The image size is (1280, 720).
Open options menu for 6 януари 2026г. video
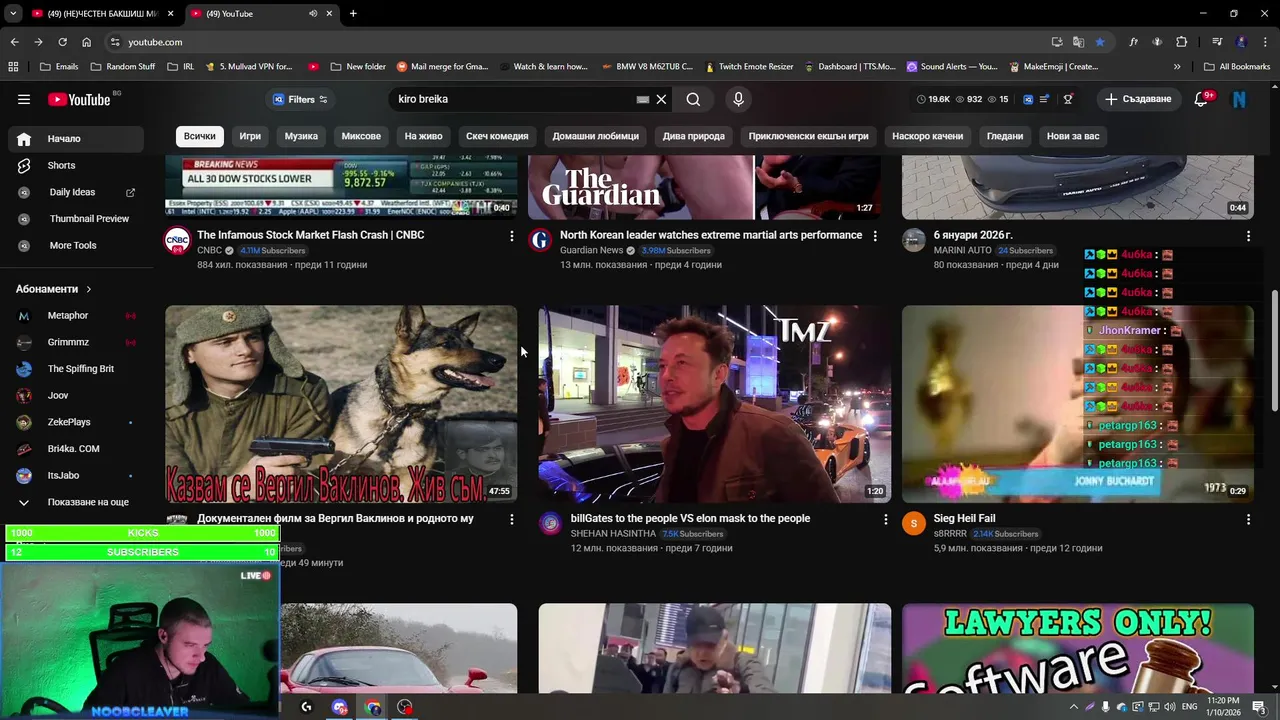[1248, 236]
